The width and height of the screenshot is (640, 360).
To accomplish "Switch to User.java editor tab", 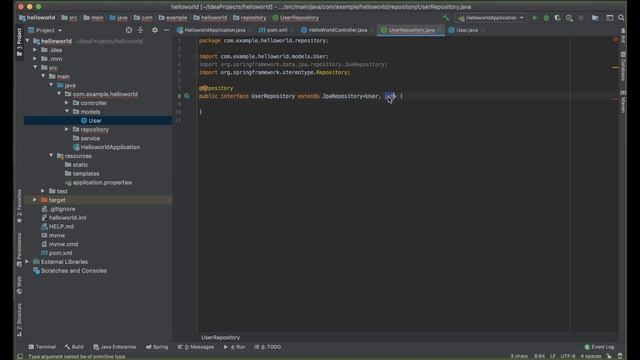I will (x=463, y=30).
